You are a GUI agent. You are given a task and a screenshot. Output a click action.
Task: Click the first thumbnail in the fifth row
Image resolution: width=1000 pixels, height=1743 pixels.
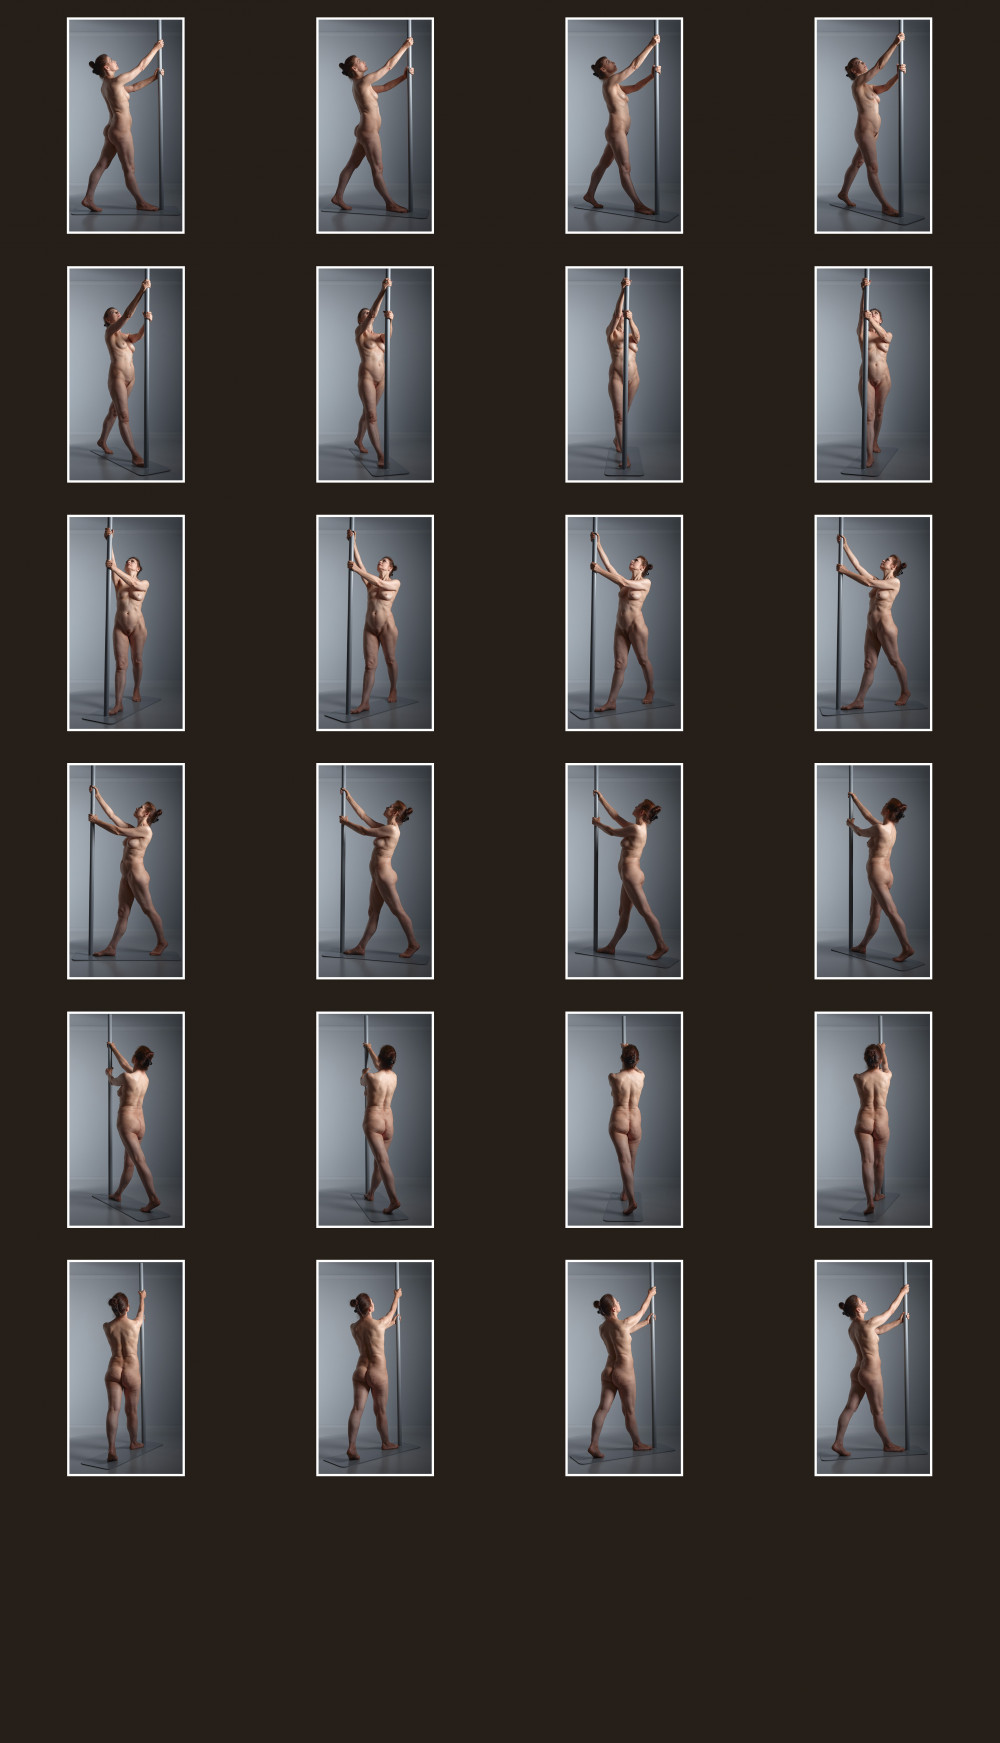[126, 1120]
